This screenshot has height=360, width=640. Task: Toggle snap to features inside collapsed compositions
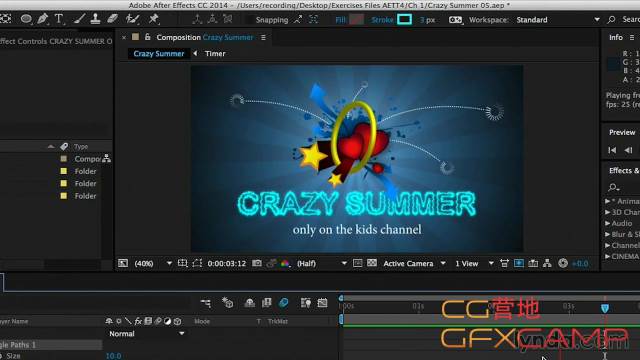click(x=313, y=19)
